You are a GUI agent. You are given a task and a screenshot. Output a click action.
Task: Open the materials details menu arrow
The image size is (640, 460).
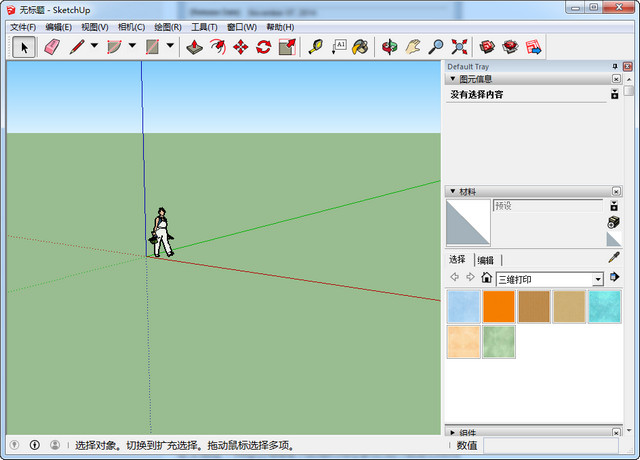pyautogui.click(x=614, y=277)
